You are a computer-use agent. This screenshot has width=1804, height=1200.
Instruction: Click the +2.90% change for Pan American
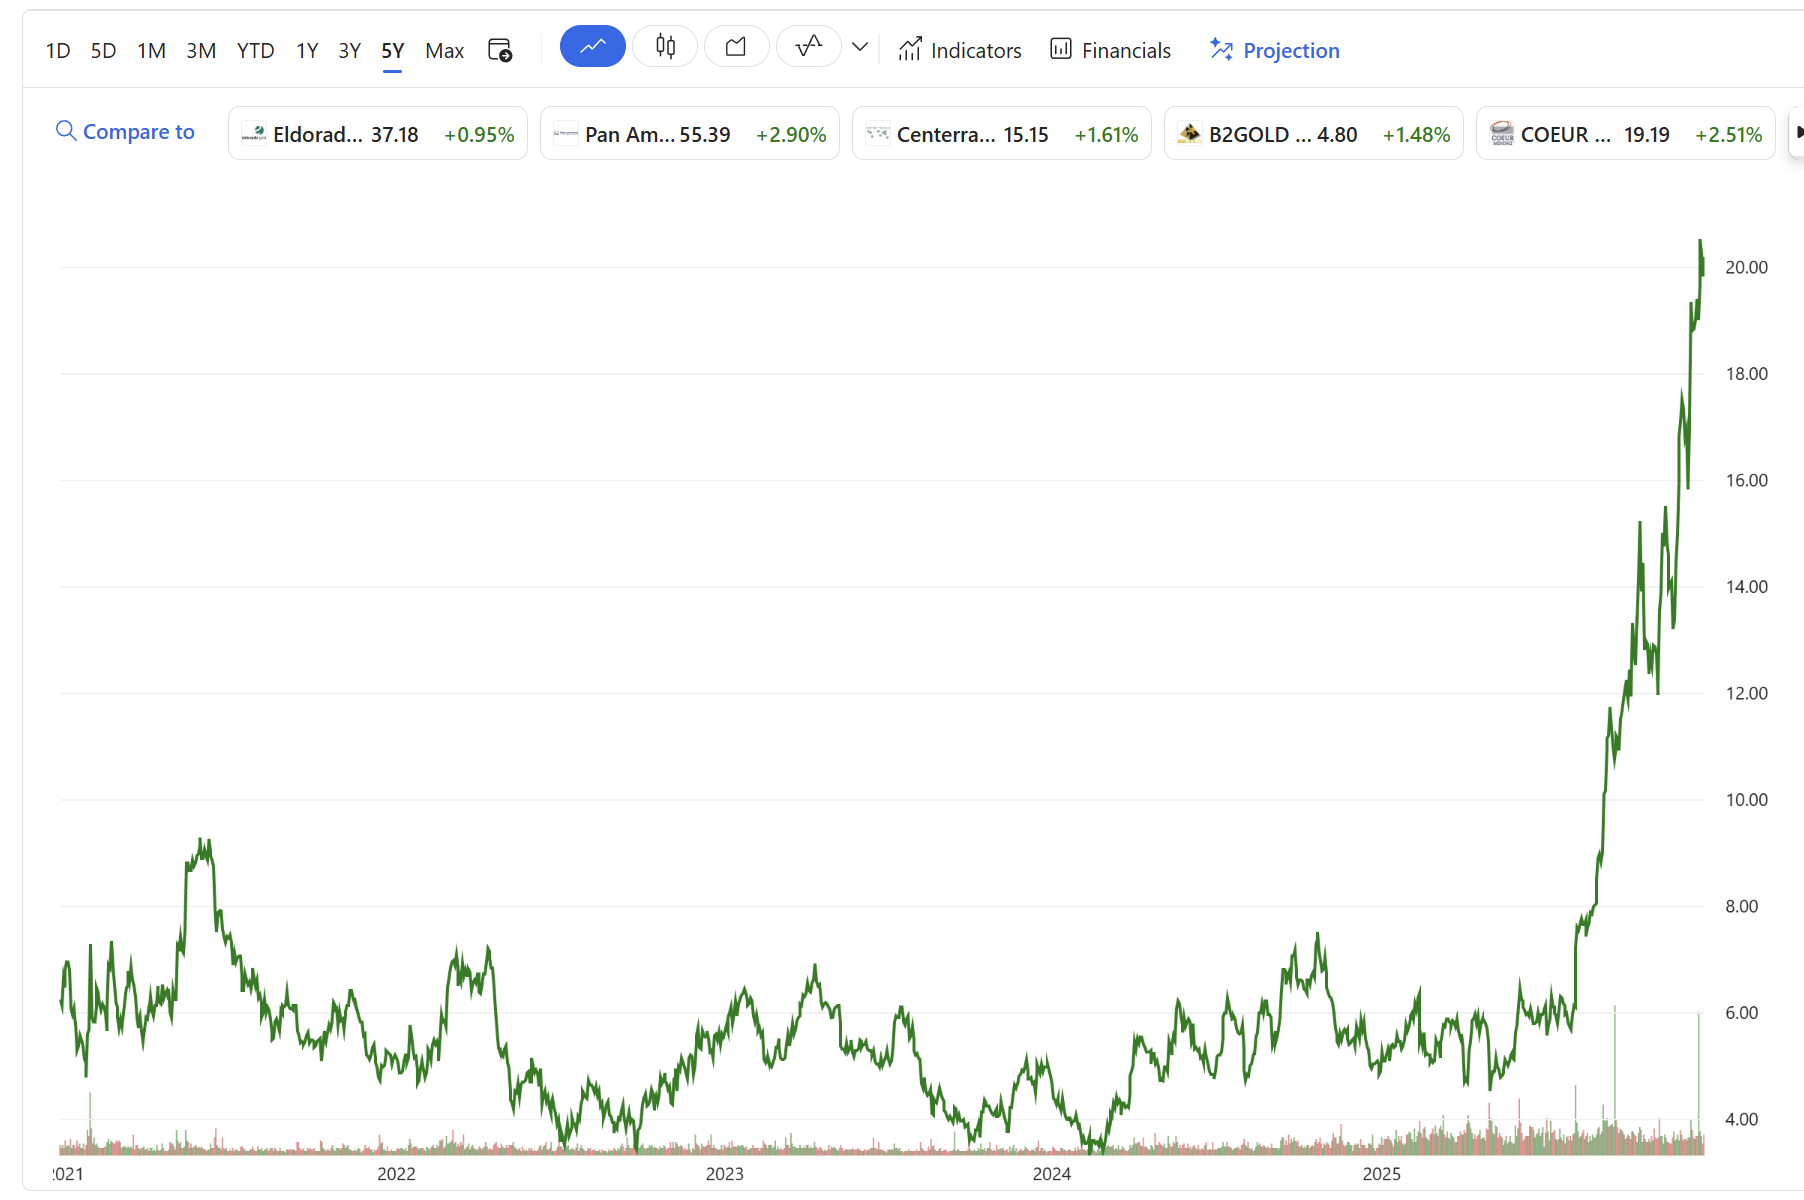click(x=791, y=135)
